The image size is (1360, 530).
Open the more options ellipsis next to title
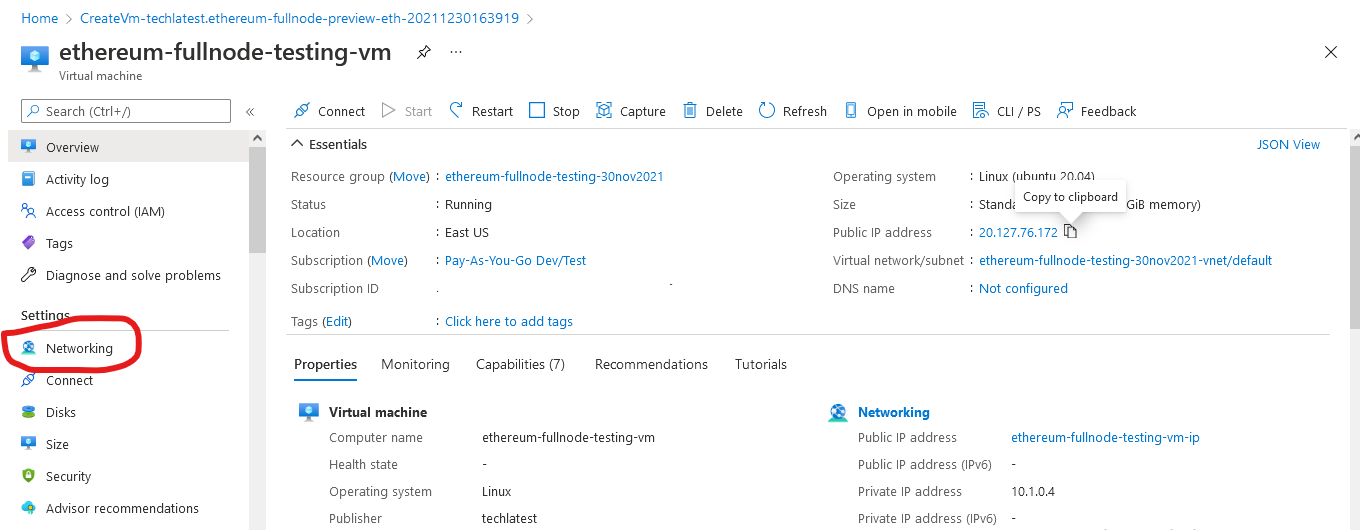[x=456, y=52]
